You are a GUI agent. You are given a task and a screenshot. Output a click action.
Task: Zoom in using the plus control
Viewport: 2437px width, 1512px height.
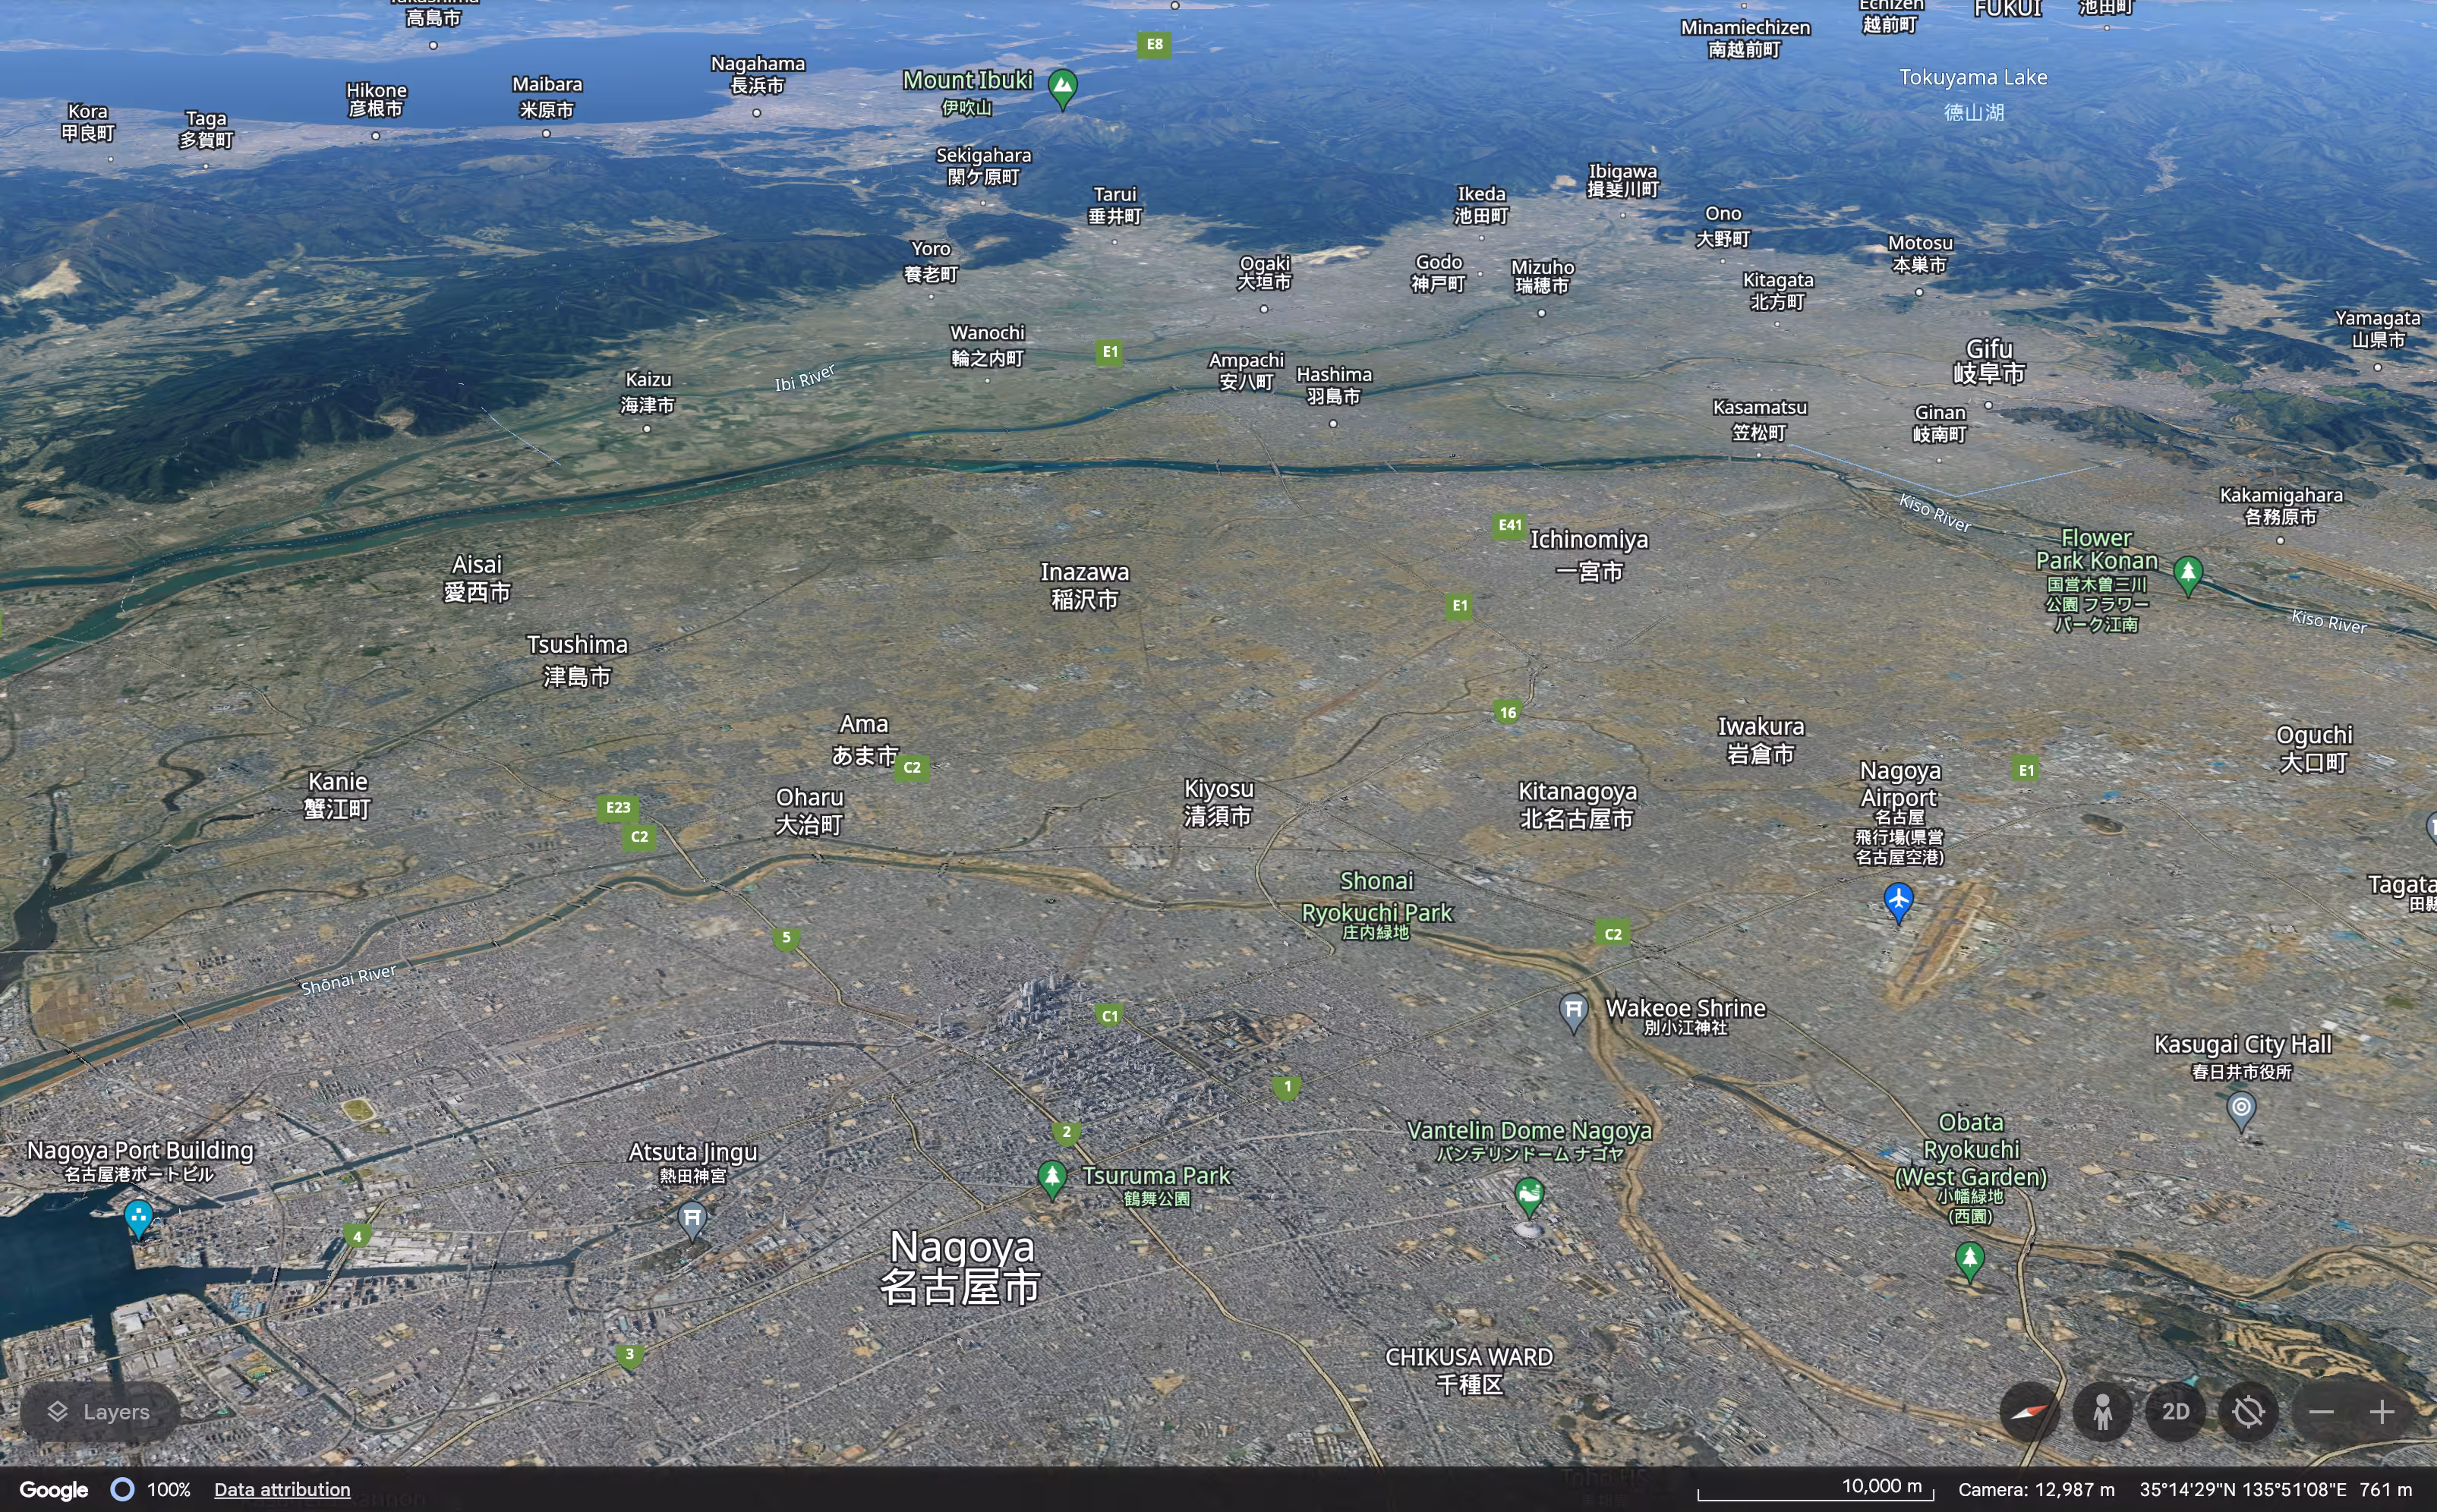click(x=2383, y=1411)
